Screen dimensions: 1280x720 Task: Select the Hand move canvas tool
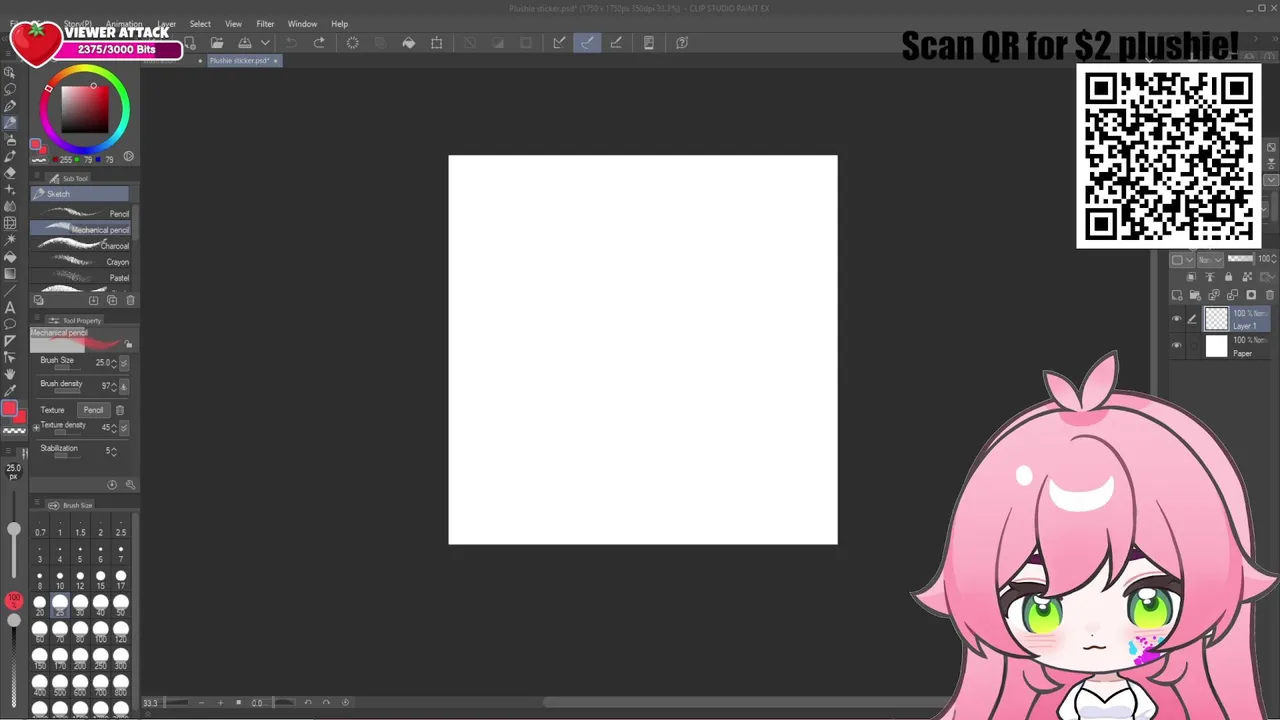pos(9,374)
